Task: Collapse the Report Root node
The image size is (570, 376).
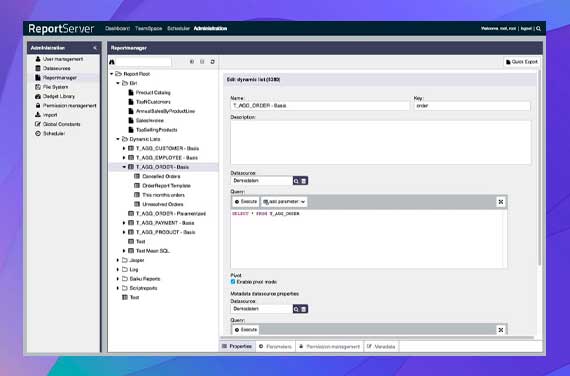Action: click(112, 74)
